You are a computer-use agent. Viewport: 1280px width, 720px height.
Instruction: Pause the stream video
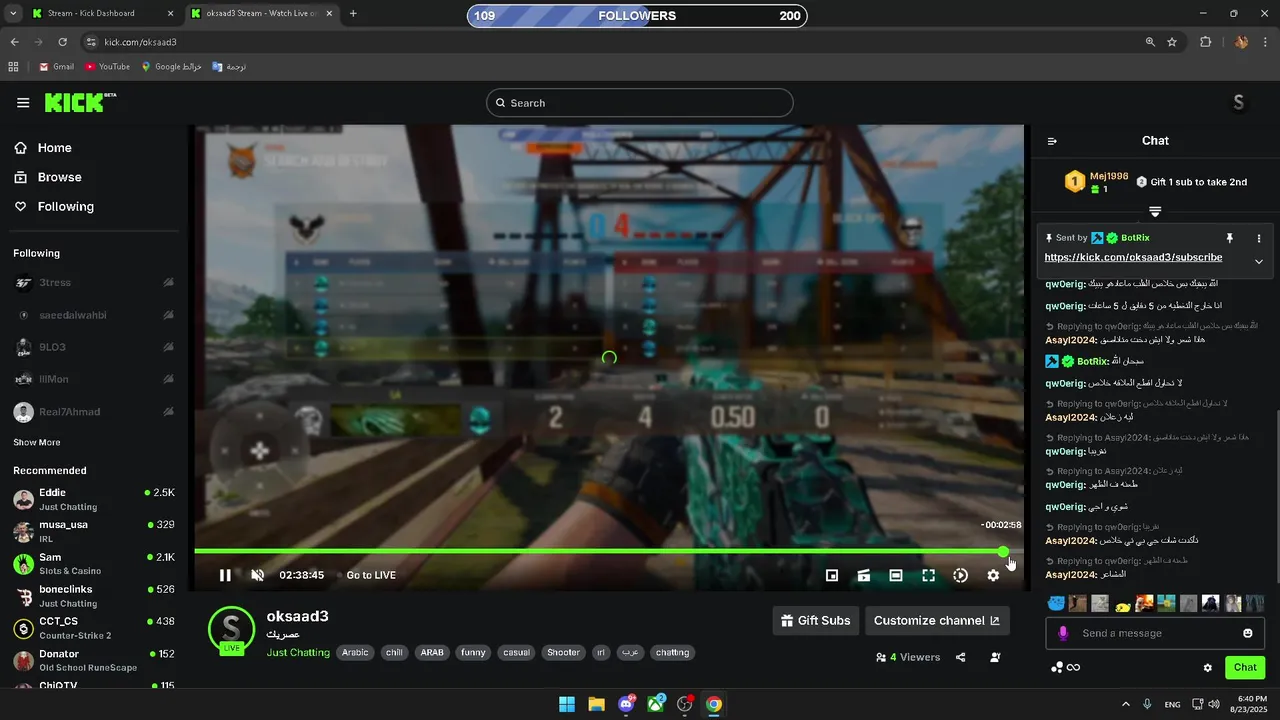(x=225, y=575)
